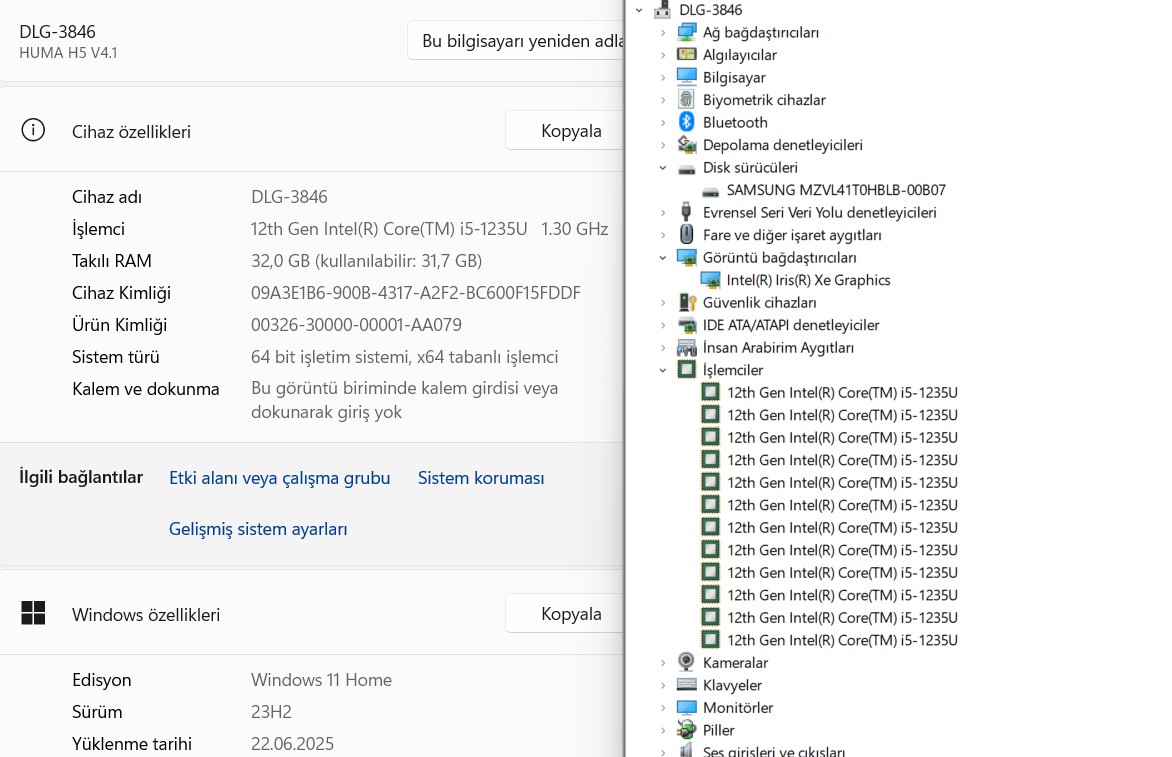Collapse the İşlemciler processor list
Image resolution: width=1172 pixels, height=757 pixels.
point(663,370)
